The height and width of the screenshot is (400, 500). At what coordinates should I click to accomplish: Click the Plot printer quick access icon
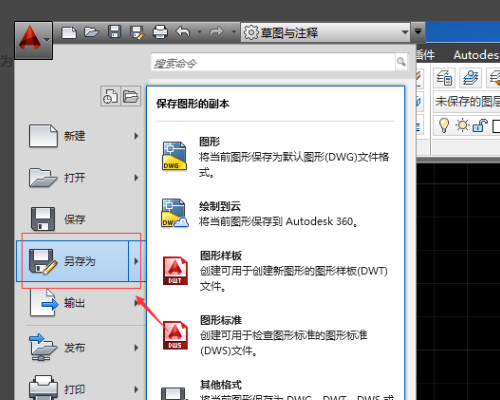pyautogui.click(x=160, y=32)
